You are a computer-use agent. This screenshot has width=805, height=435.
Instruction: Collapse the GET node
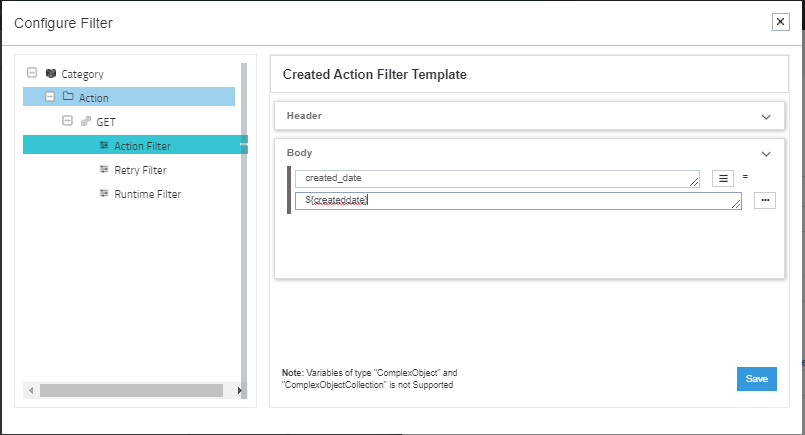(67, 121)
